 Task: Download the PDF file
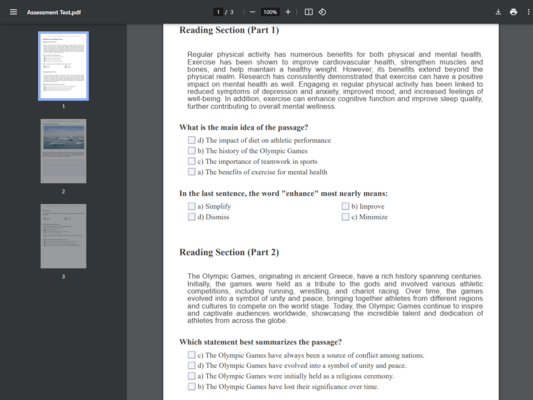click(x=498, y=12)
